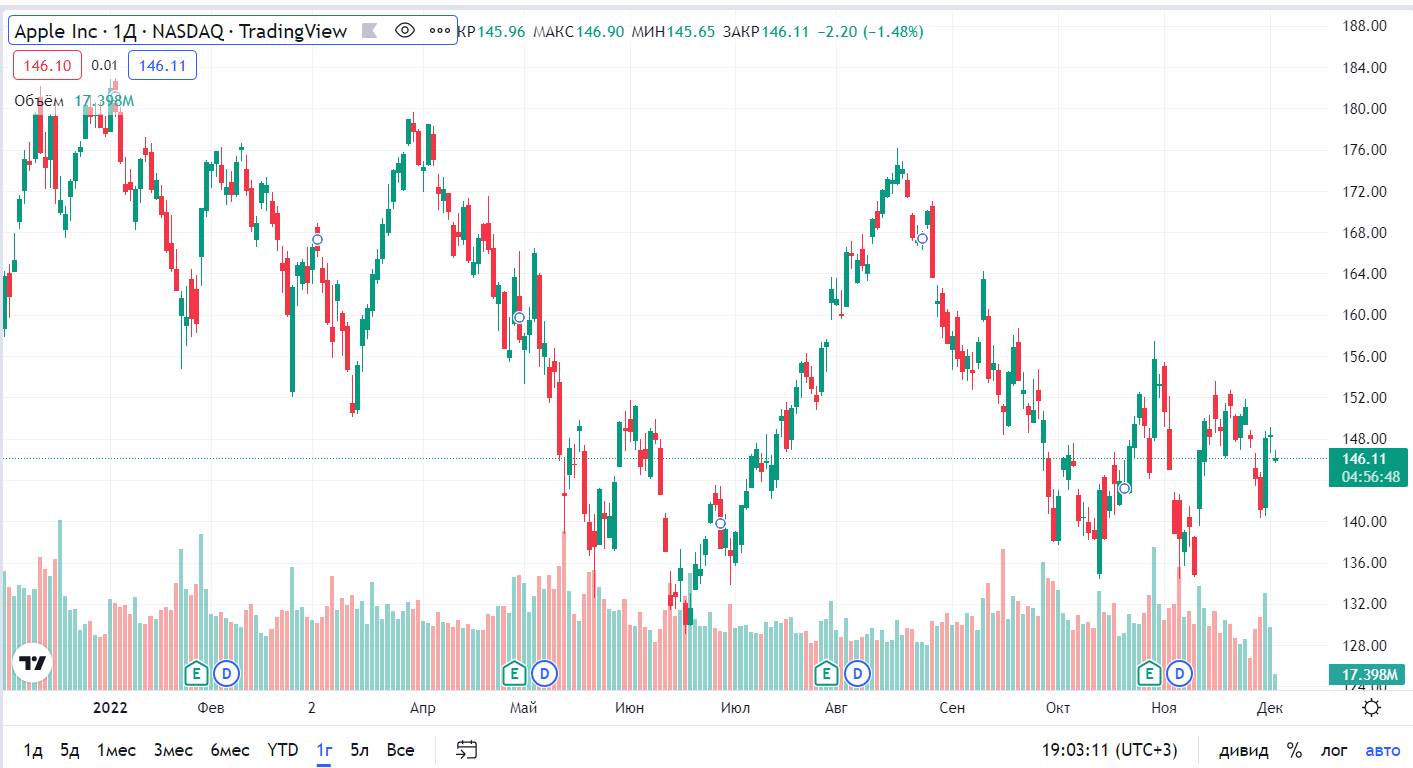Click the dividend D marker near Ноя
Screen dimensions: 1413x768
1181,673
